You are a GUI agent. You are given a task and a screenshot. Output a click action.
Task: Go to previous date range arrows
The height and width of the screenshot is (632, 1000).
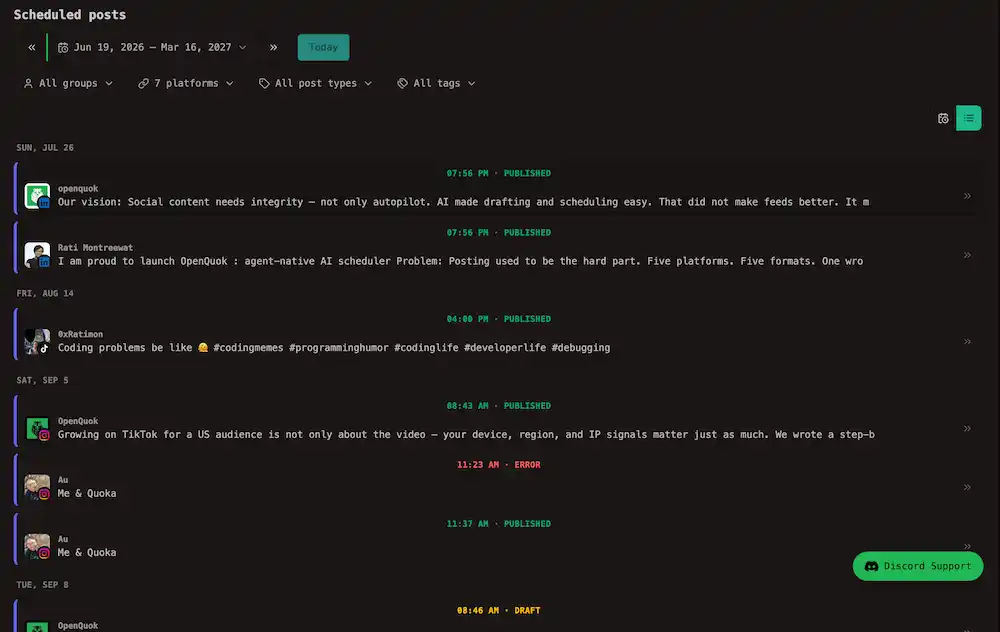point(31,47)
